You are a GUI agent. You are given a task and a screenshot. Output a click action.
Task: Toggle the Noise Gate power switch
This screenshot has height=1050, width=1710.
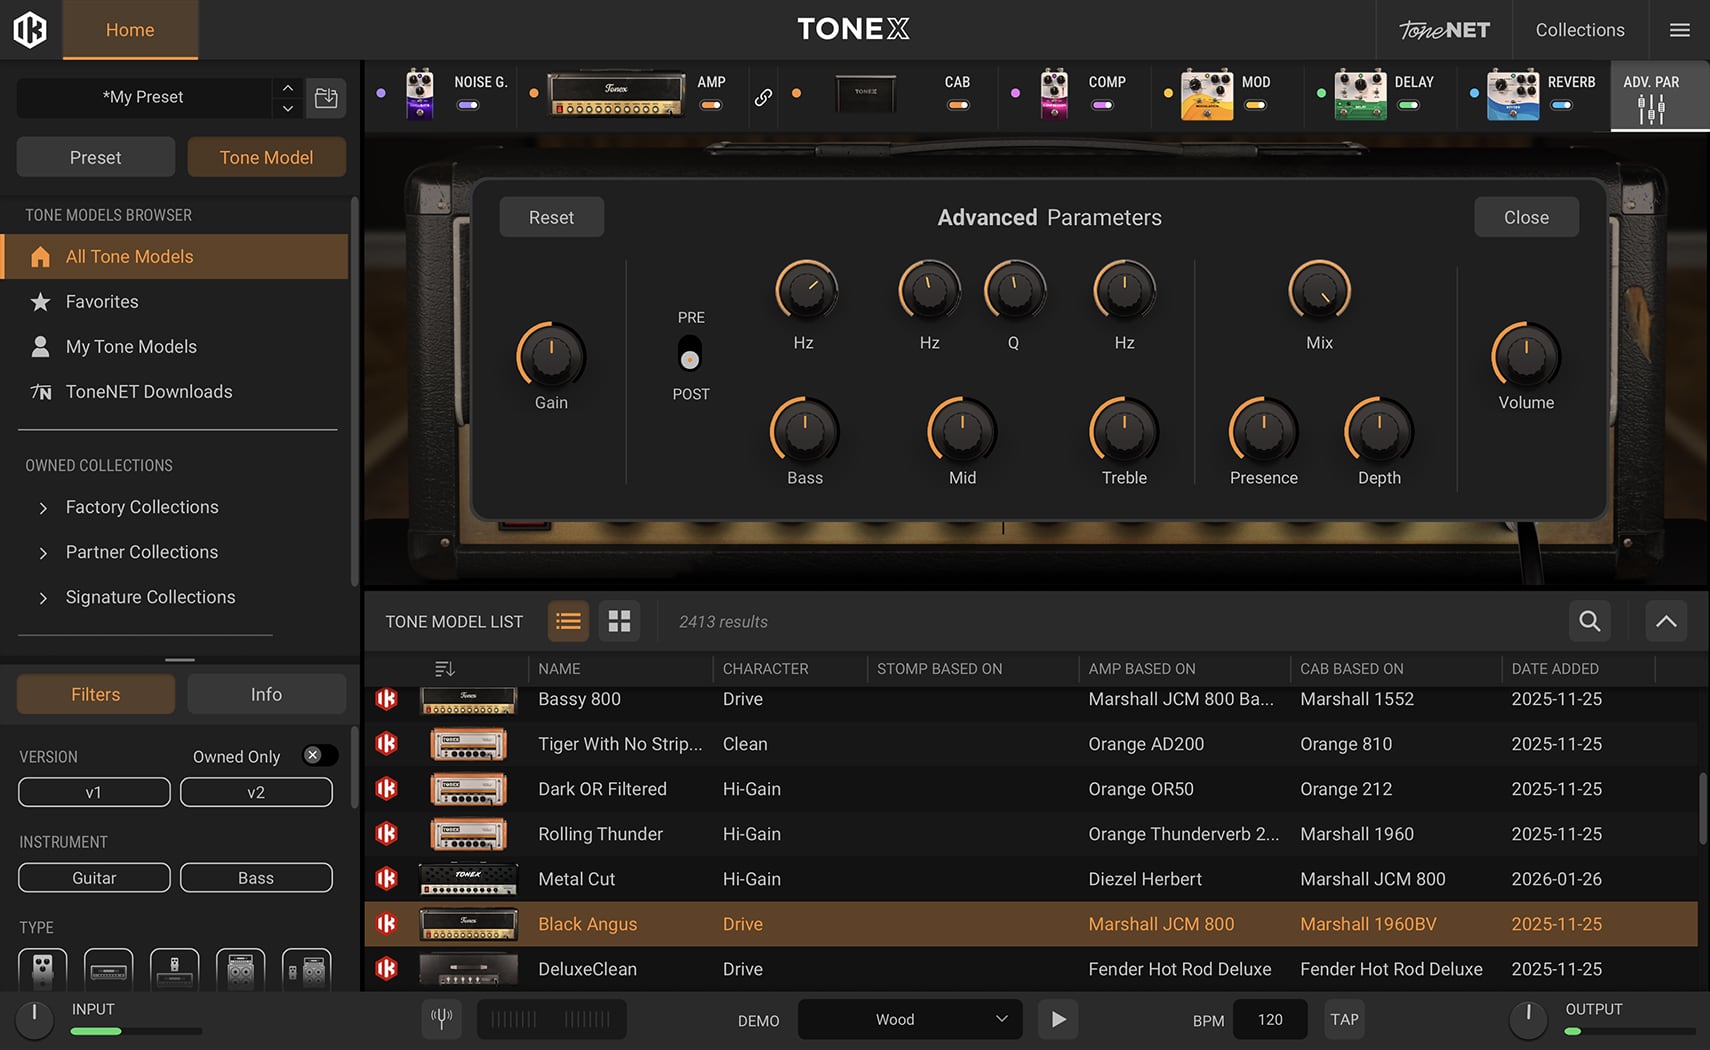point(467,105)
